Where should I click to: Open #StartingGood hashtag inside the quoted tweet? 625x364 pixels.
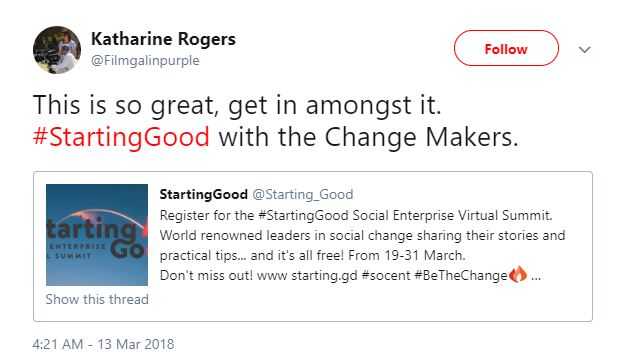(303, 215)
